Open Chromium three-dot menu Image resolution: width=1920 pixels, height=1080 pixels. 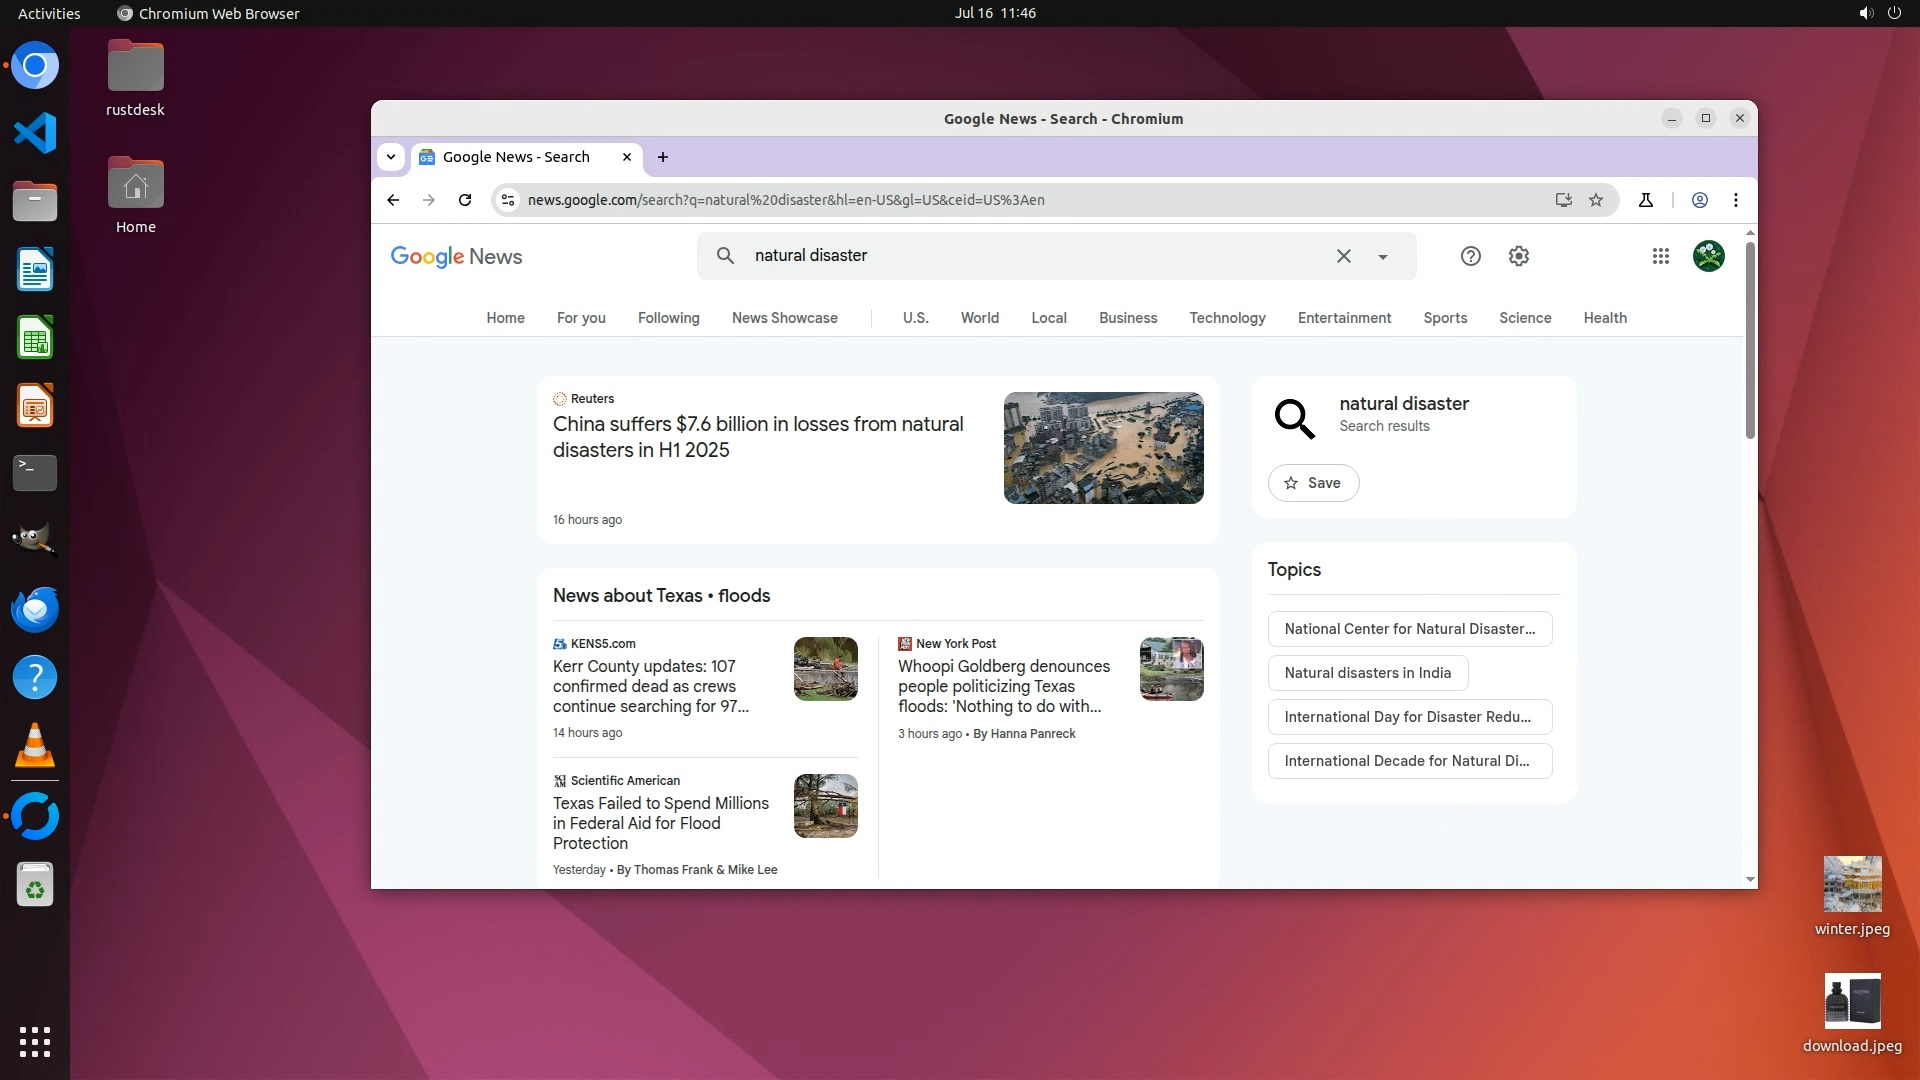click(1736, 200)
